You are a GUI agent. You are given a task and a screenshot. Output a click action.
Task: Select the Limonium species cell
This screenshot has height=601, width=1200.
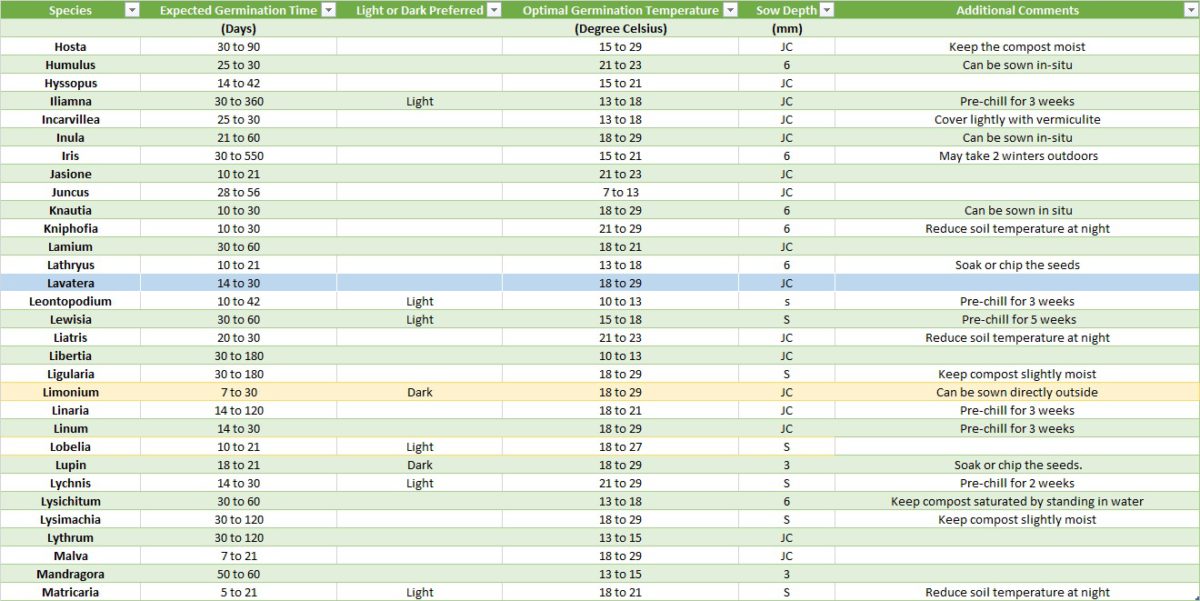tap(70, 392)
